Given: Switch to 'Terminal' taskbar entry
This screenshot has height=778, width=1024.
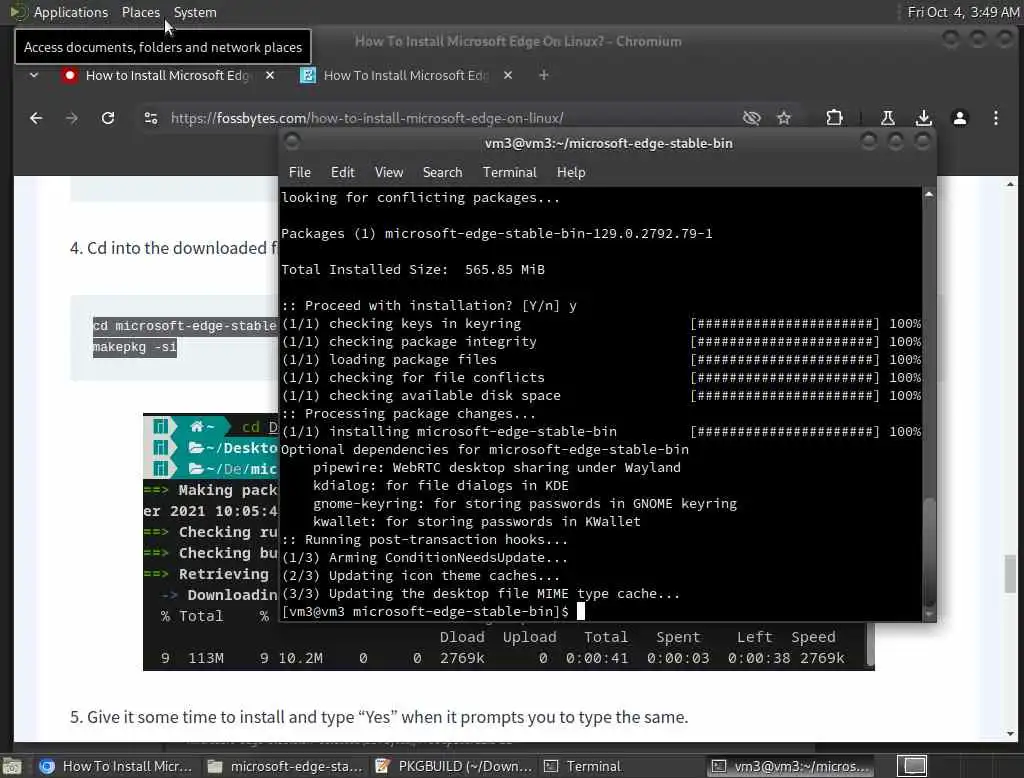Looking at the screenshot, I should pos(621,766).
